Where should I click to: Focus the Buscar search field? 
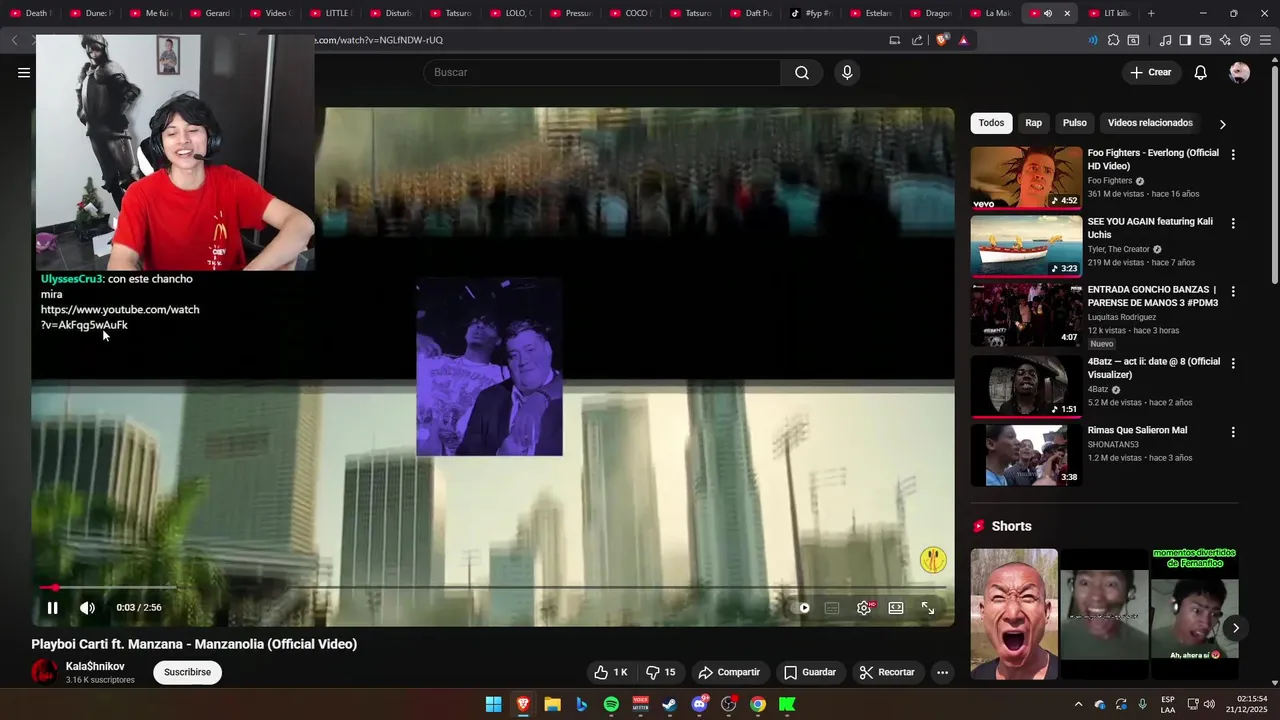[x=603, y=72]
